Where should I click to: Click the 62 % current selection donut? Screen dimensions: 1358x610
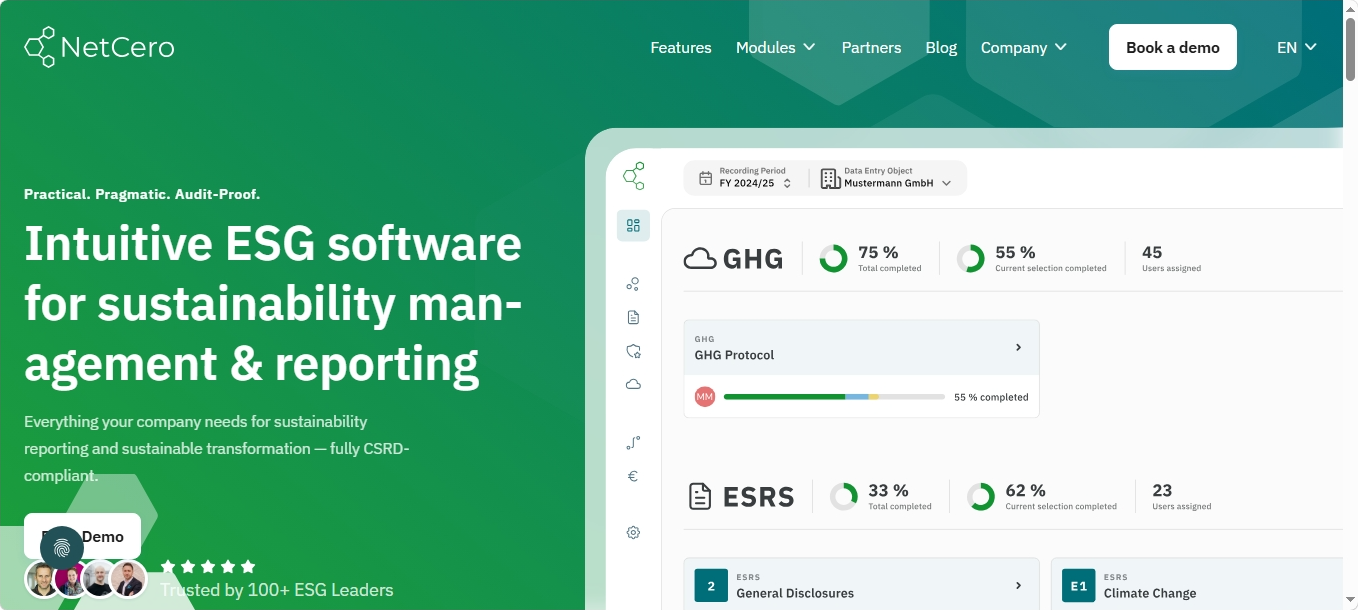tap(981, 497)
